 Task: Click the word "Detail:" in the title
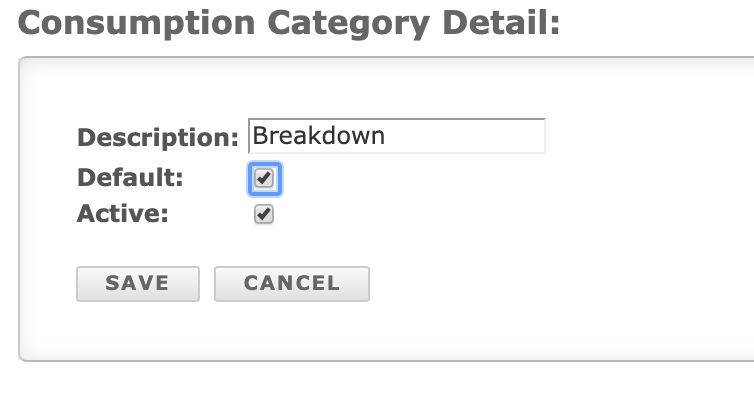[501, 23]
